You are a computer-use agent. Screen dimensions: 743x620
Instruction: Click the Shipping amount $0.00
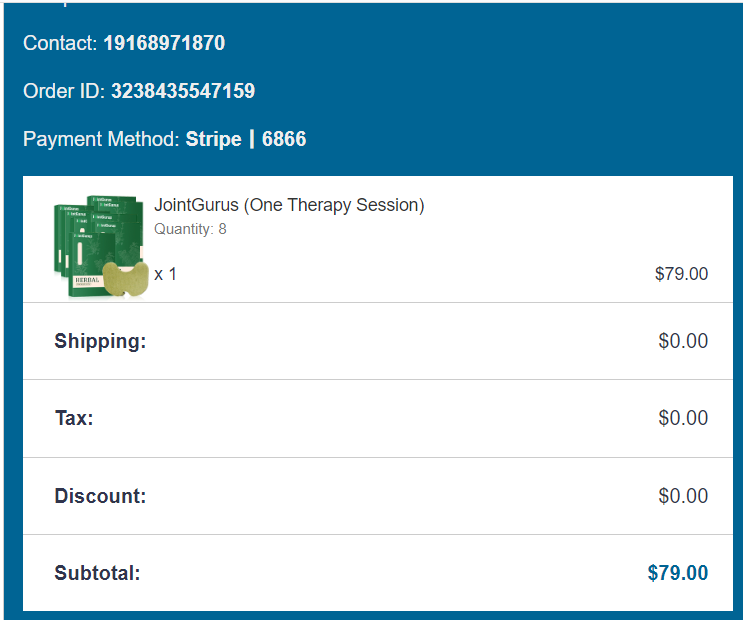pyautogui.click(x=682, y=341)
